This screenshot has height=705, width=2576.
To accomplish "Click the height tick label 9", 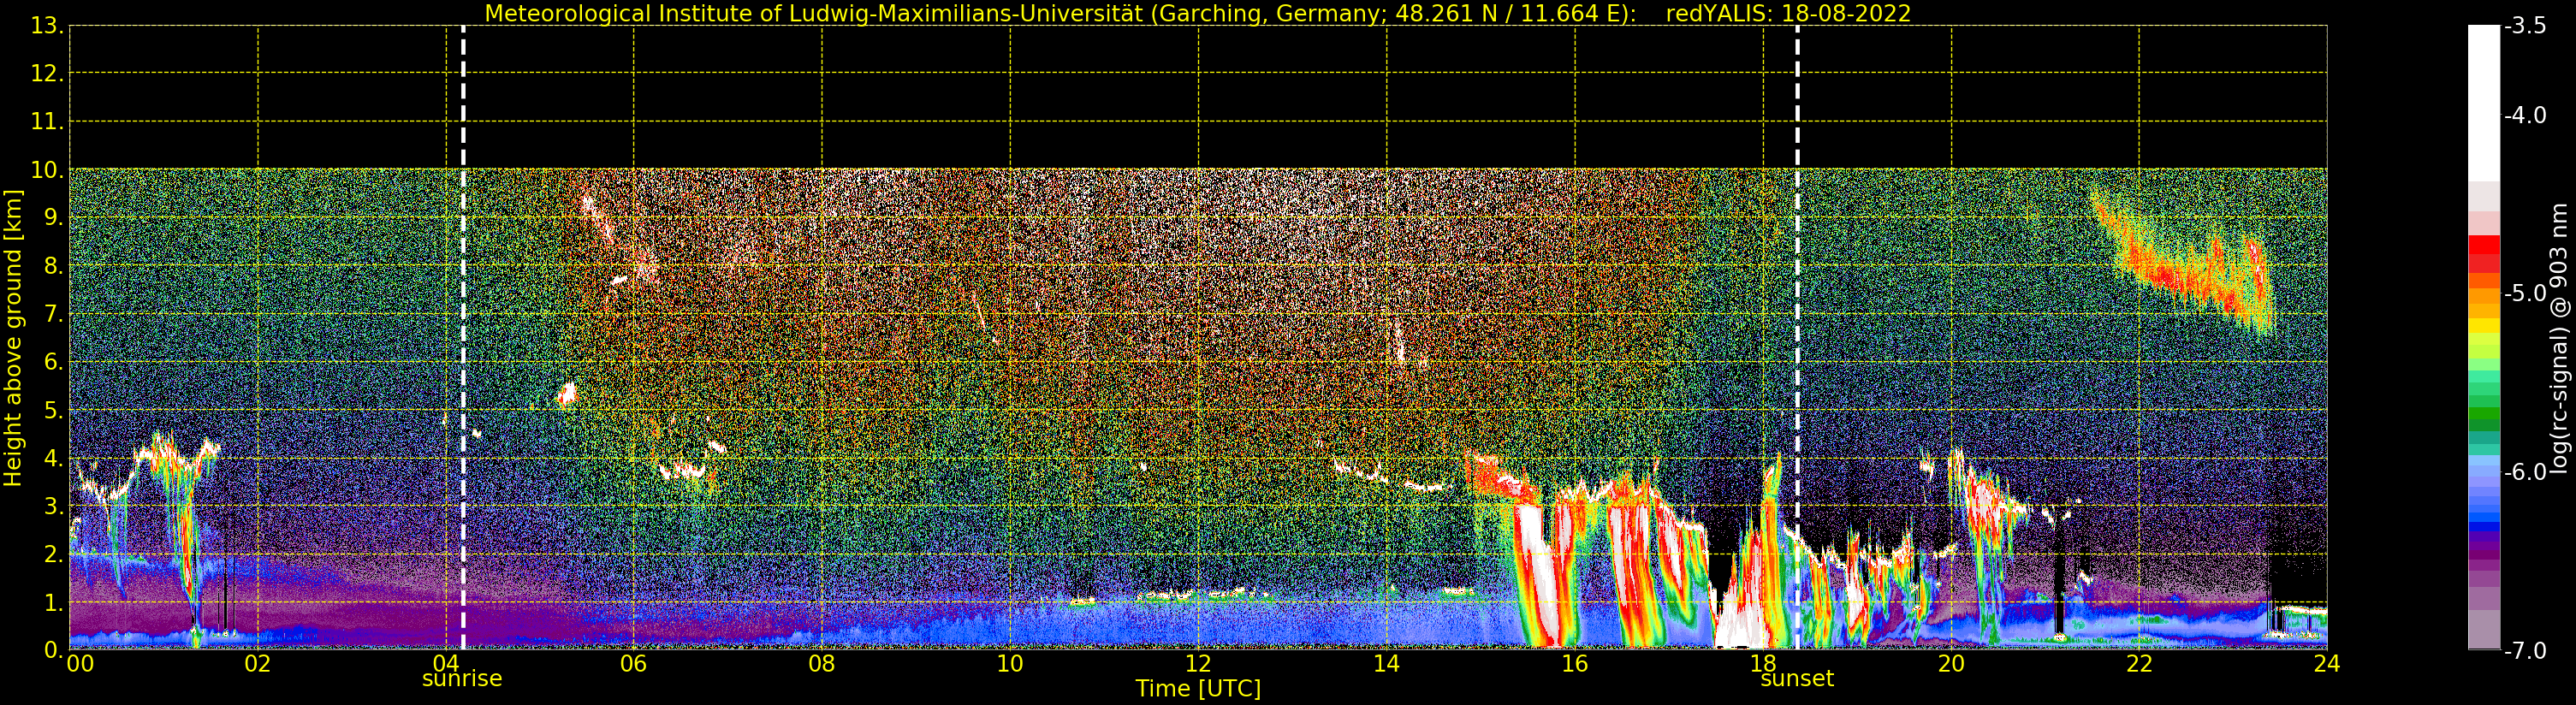I will pyautogui.click(x=53, y=218).
